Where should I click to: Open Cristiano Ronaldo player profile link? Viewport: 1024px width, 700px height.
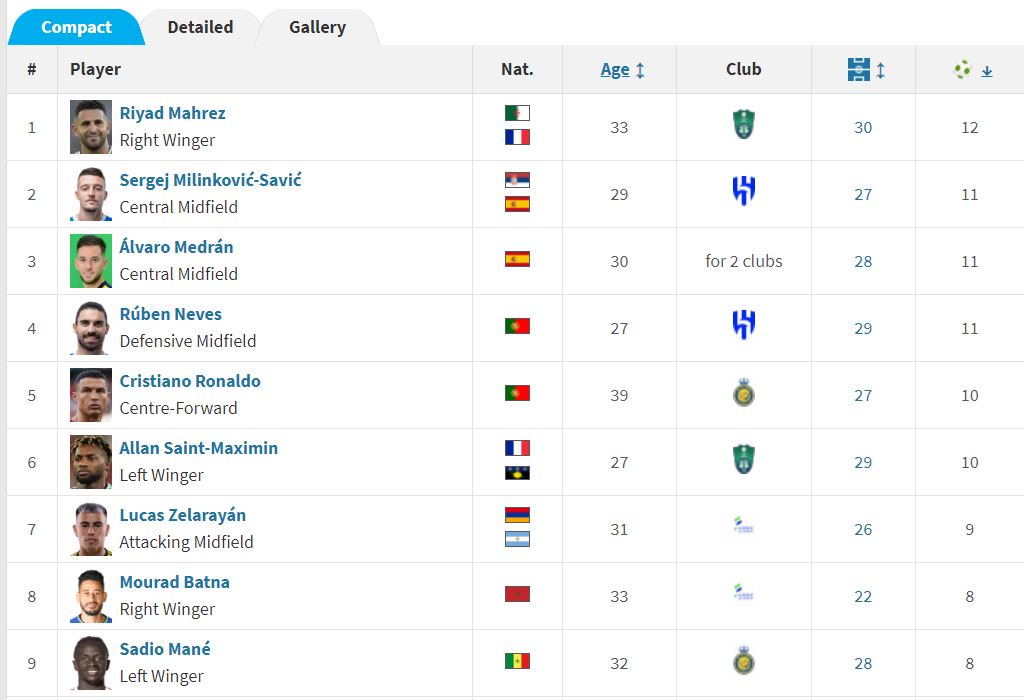tap(190, 381)
